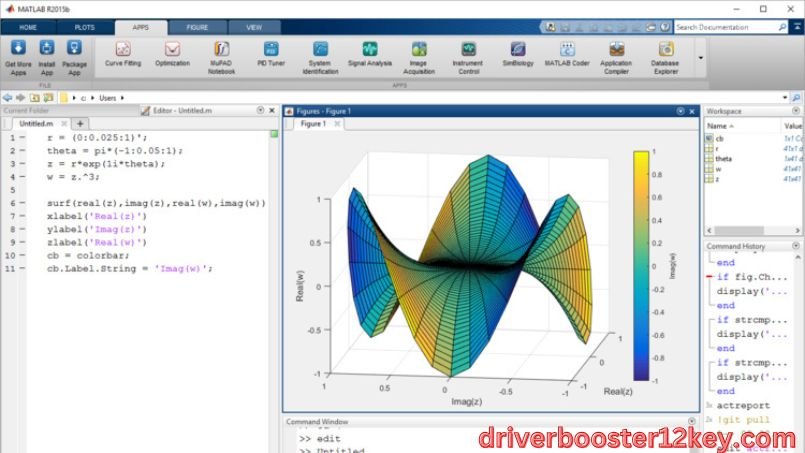Toggle breakpoint dash on line 6
The width and height of the screenshot is (805, 453).
coord(22,203)
